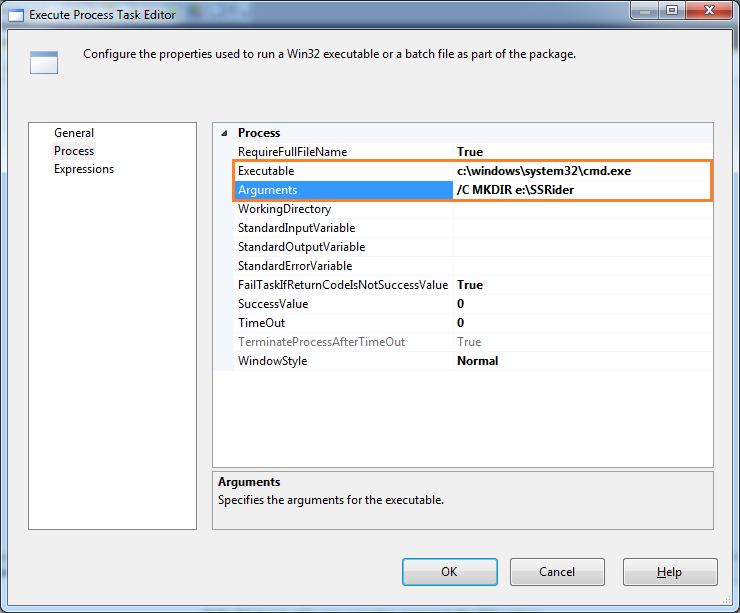The width and height of the screenshot is (740, 613).
Task: Edit the Executable path value
Action: coord(582,171)
